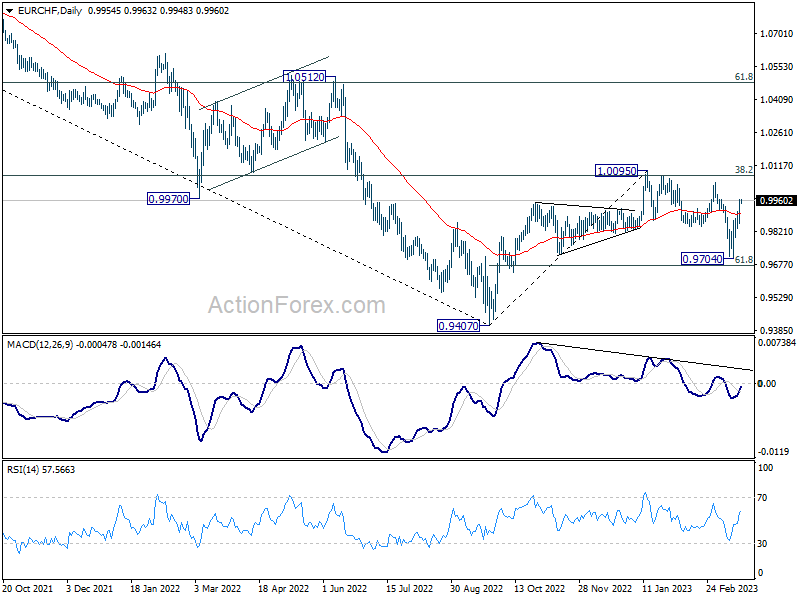Click the 1.07010 price axis value
The height and width of the screenshot is (600, 800).
776,34
